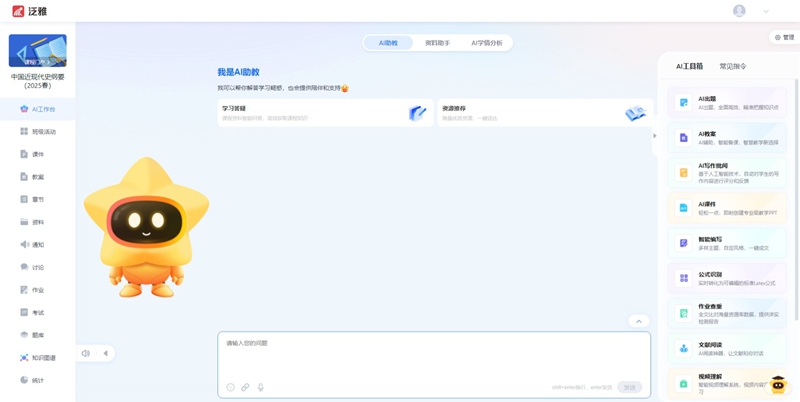Screen dimensions: 800x402
Task: Open the user account dropdown arrow
Action: coord(766,11)
